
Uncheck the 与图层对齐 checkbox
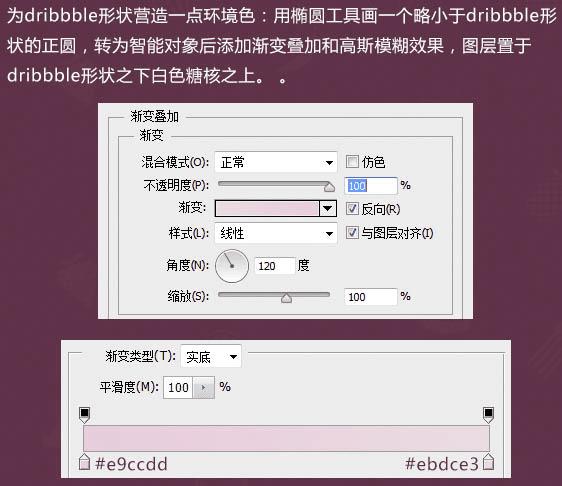[x=352, y=233]
